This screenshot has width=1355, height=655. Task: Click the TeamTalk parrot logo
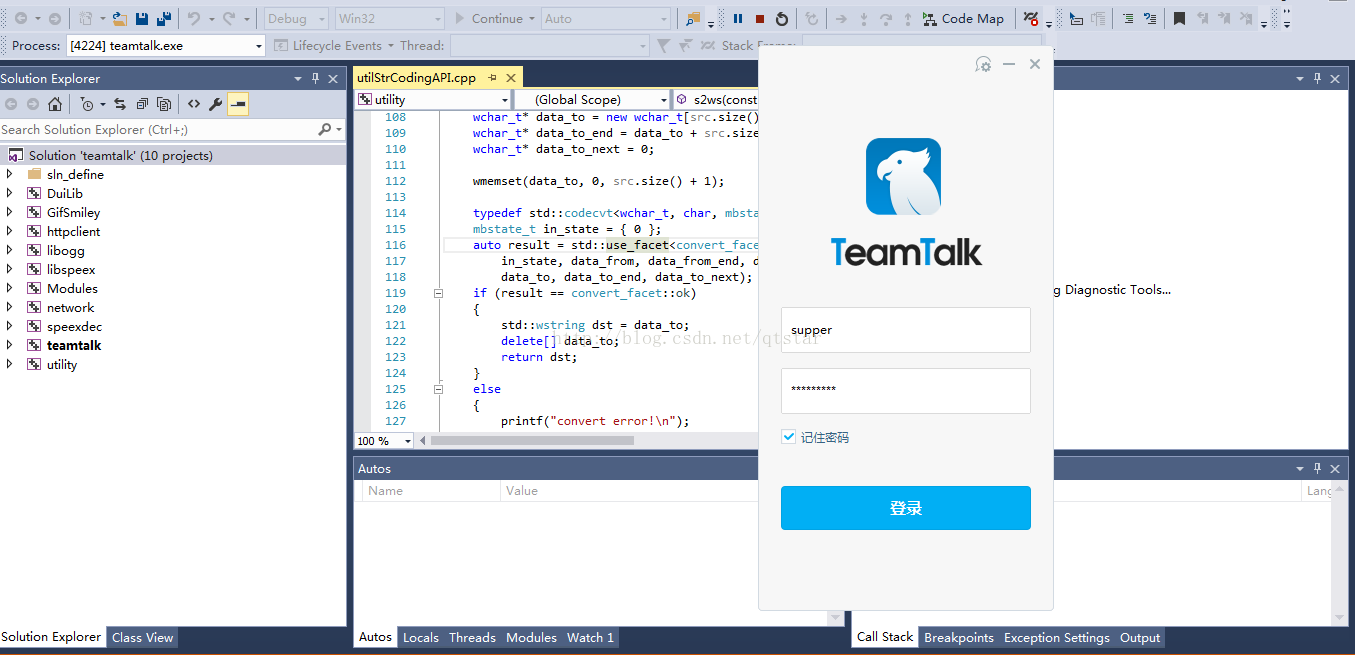click(903, 176)
